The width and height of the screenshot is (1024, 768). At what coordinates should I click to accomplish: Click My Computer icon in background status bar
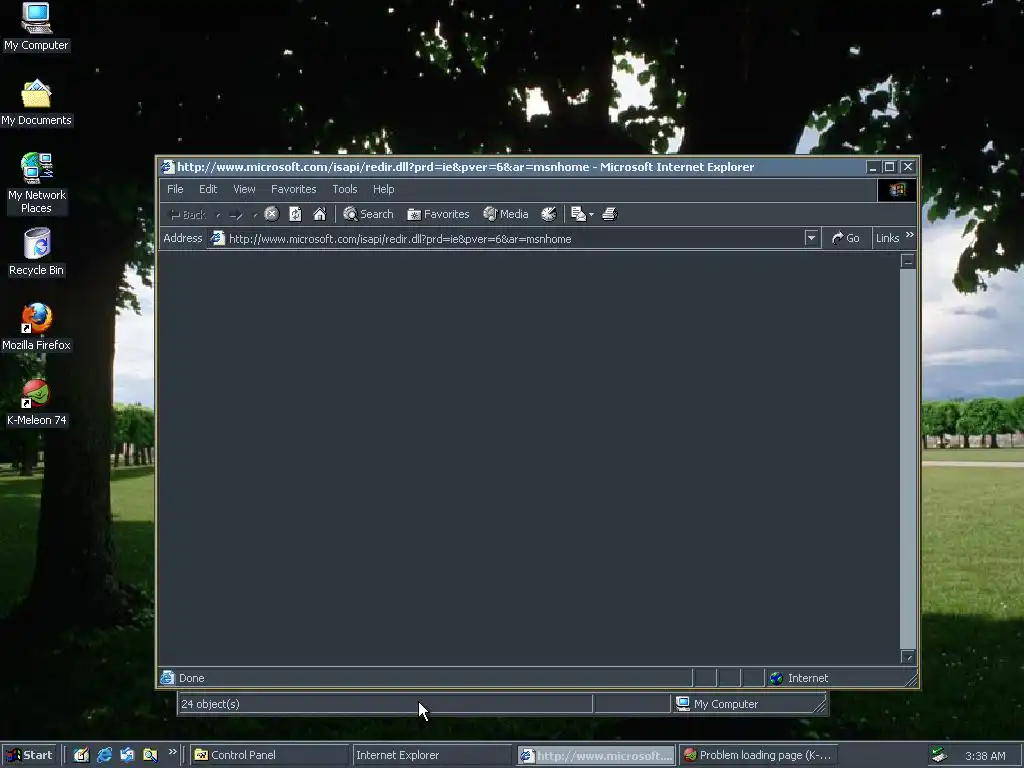[683, 703]
